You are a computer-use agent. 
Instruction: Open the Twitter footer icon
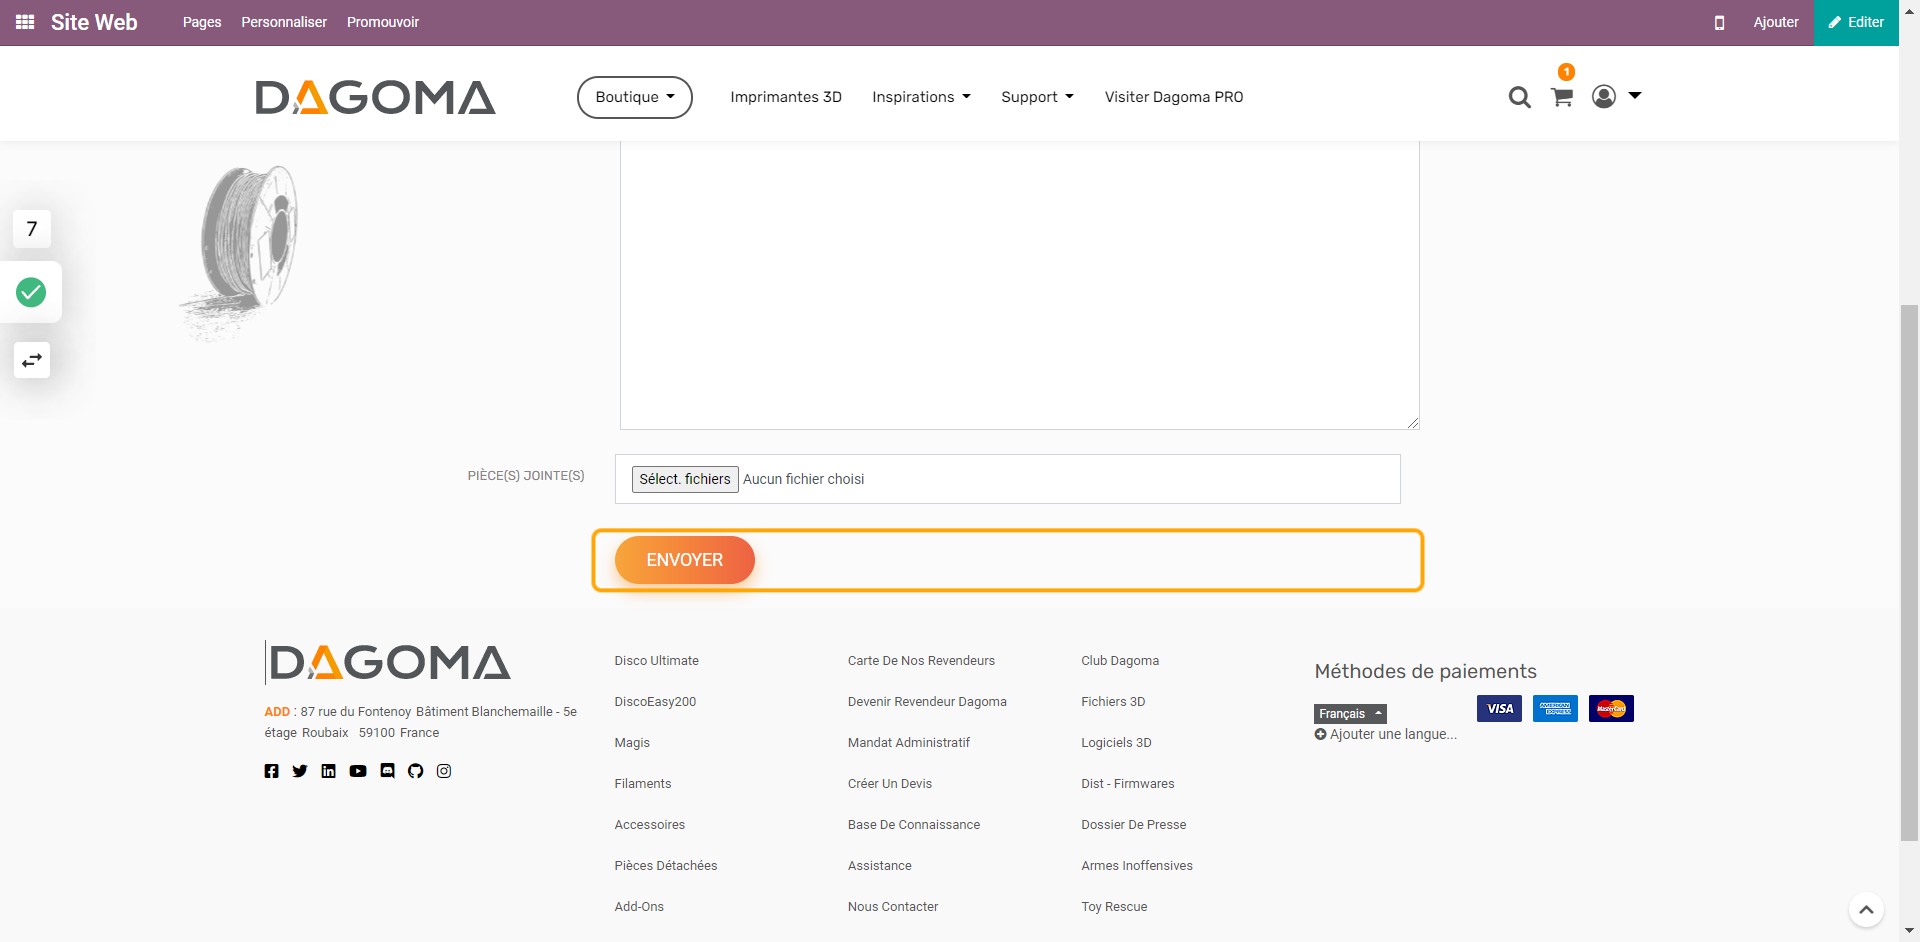pyautogui.click(x=300, y=771)
